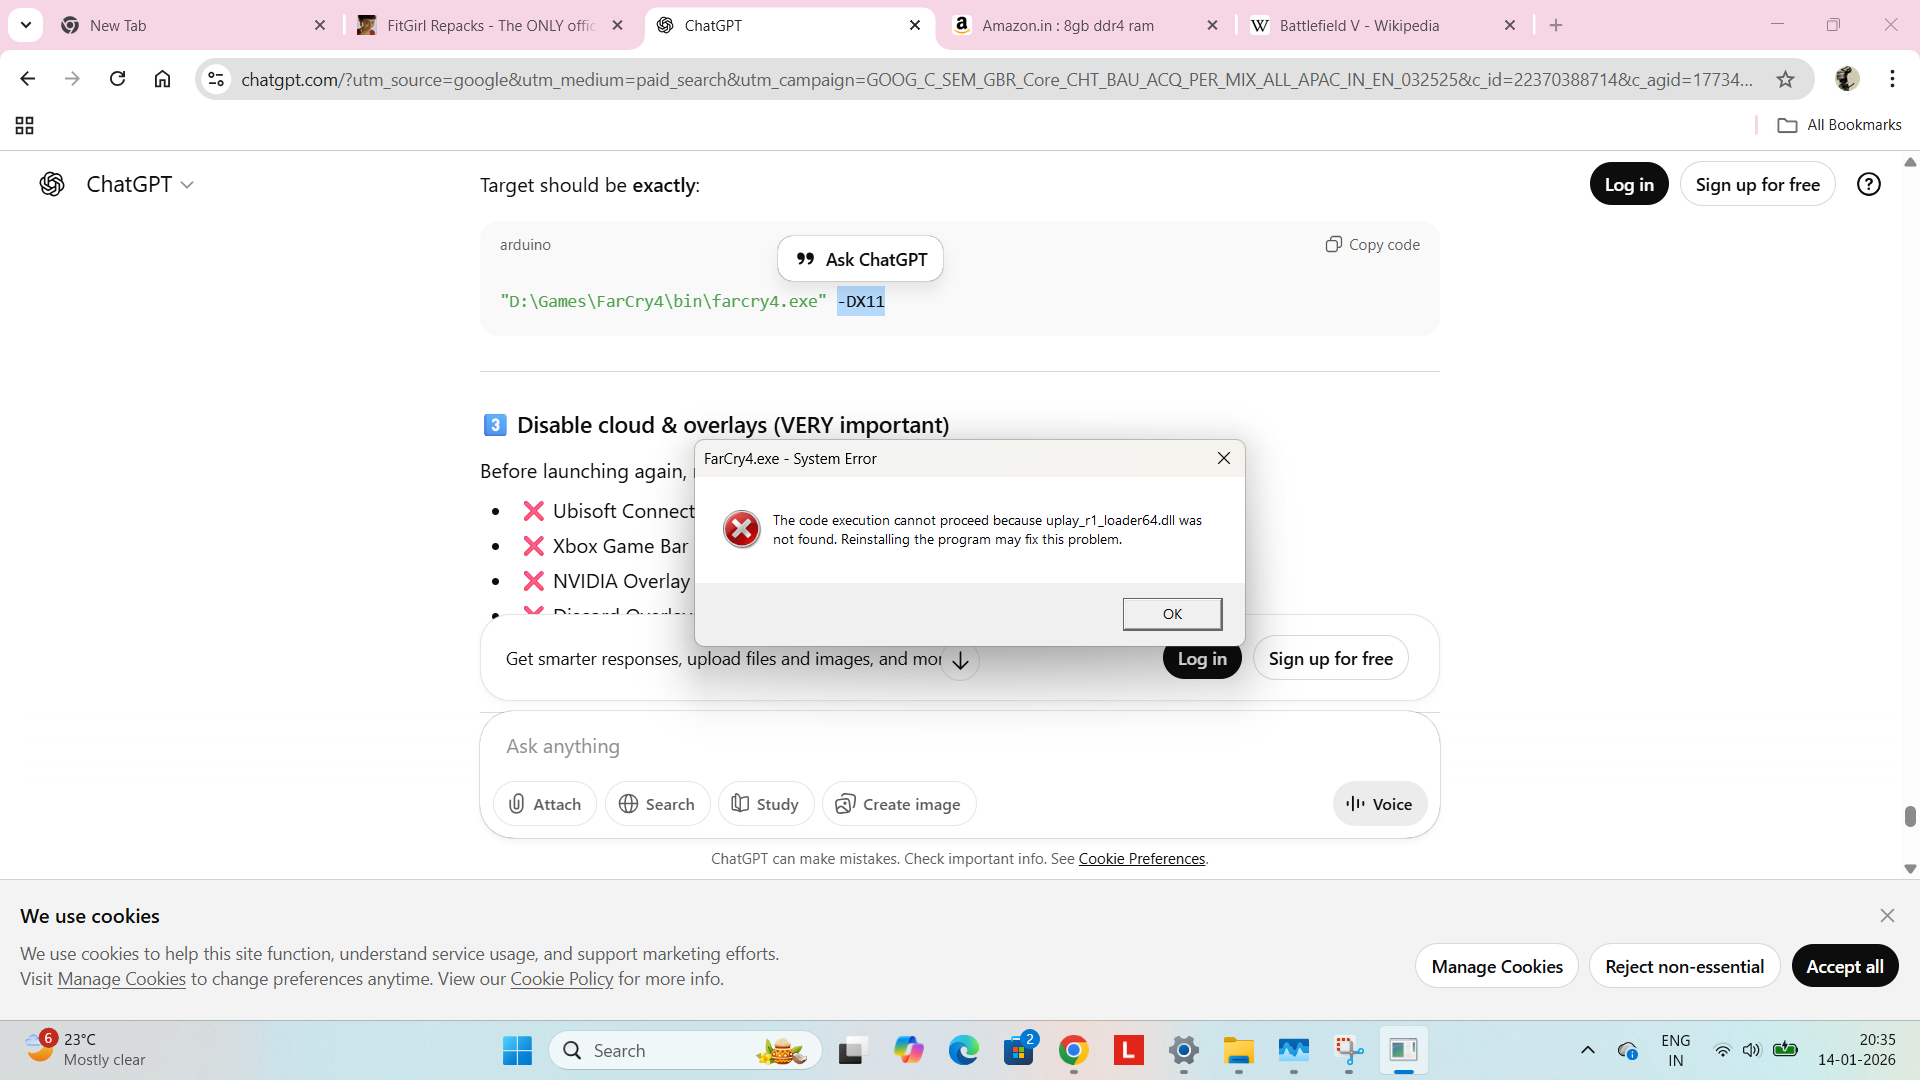Expand the ChatGPT model dropdown
The height and width of the screenshot is (1080, 1920).
pyautogui.click(x=140, y=184)
